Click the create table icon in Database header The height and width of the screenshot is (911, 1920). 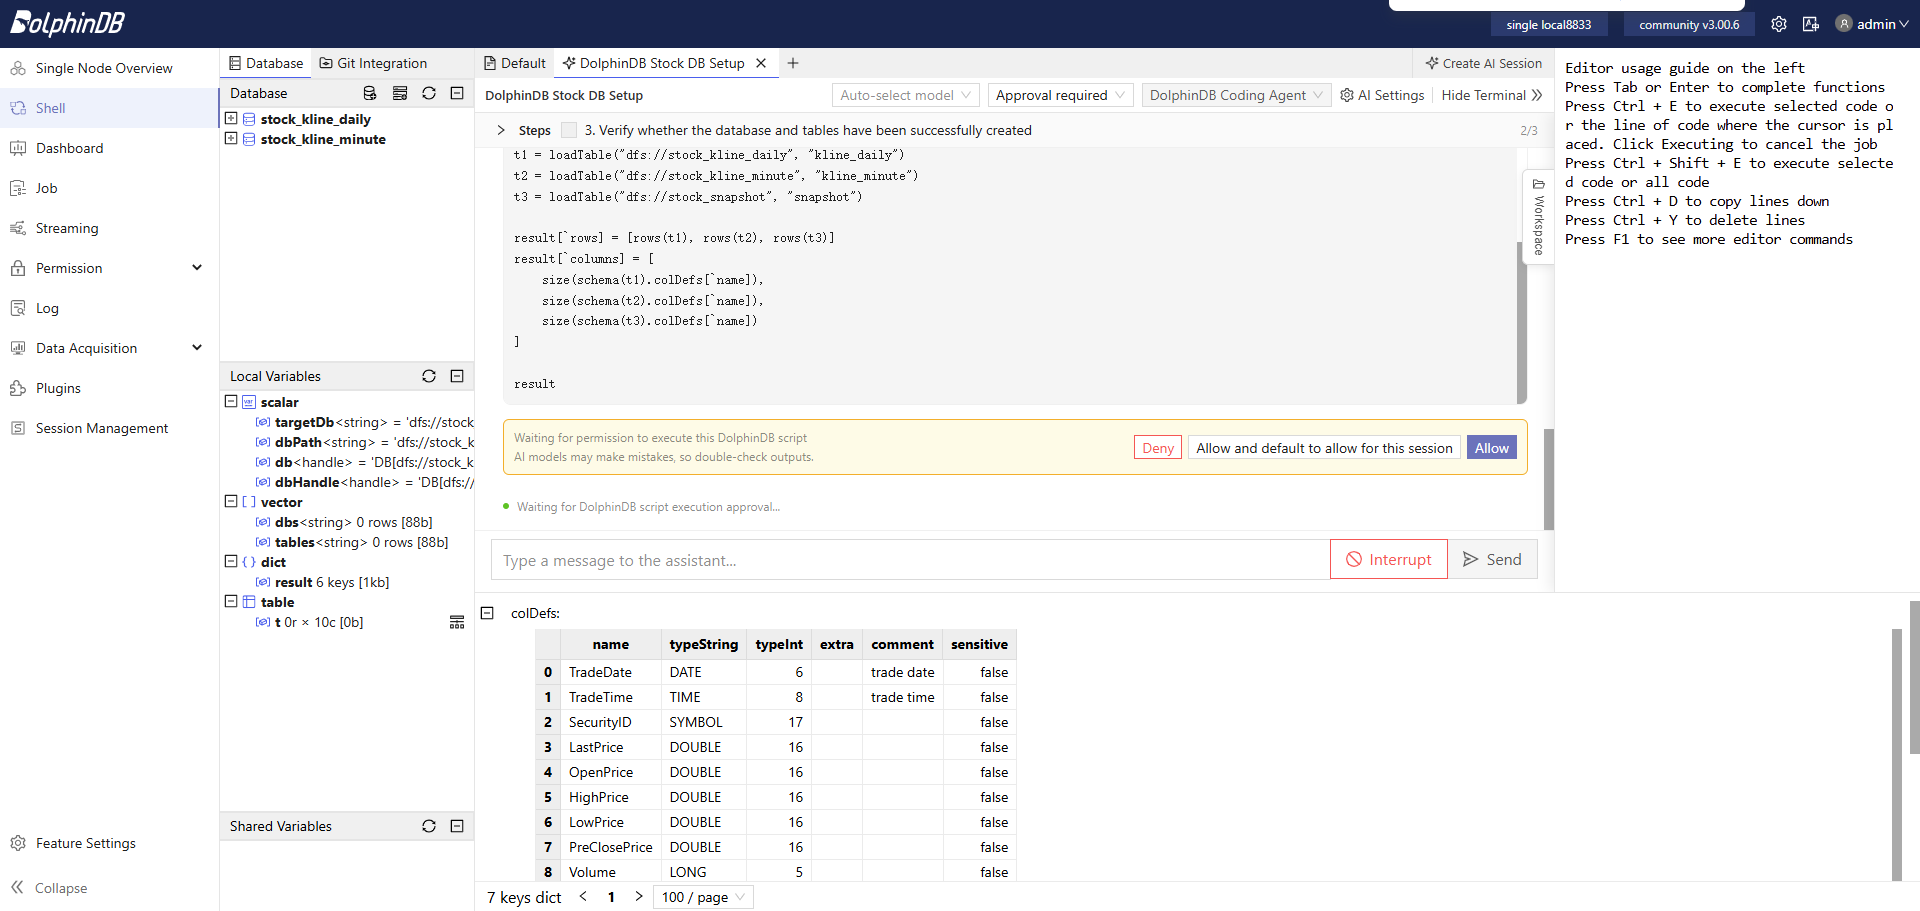tap(400, 93)
